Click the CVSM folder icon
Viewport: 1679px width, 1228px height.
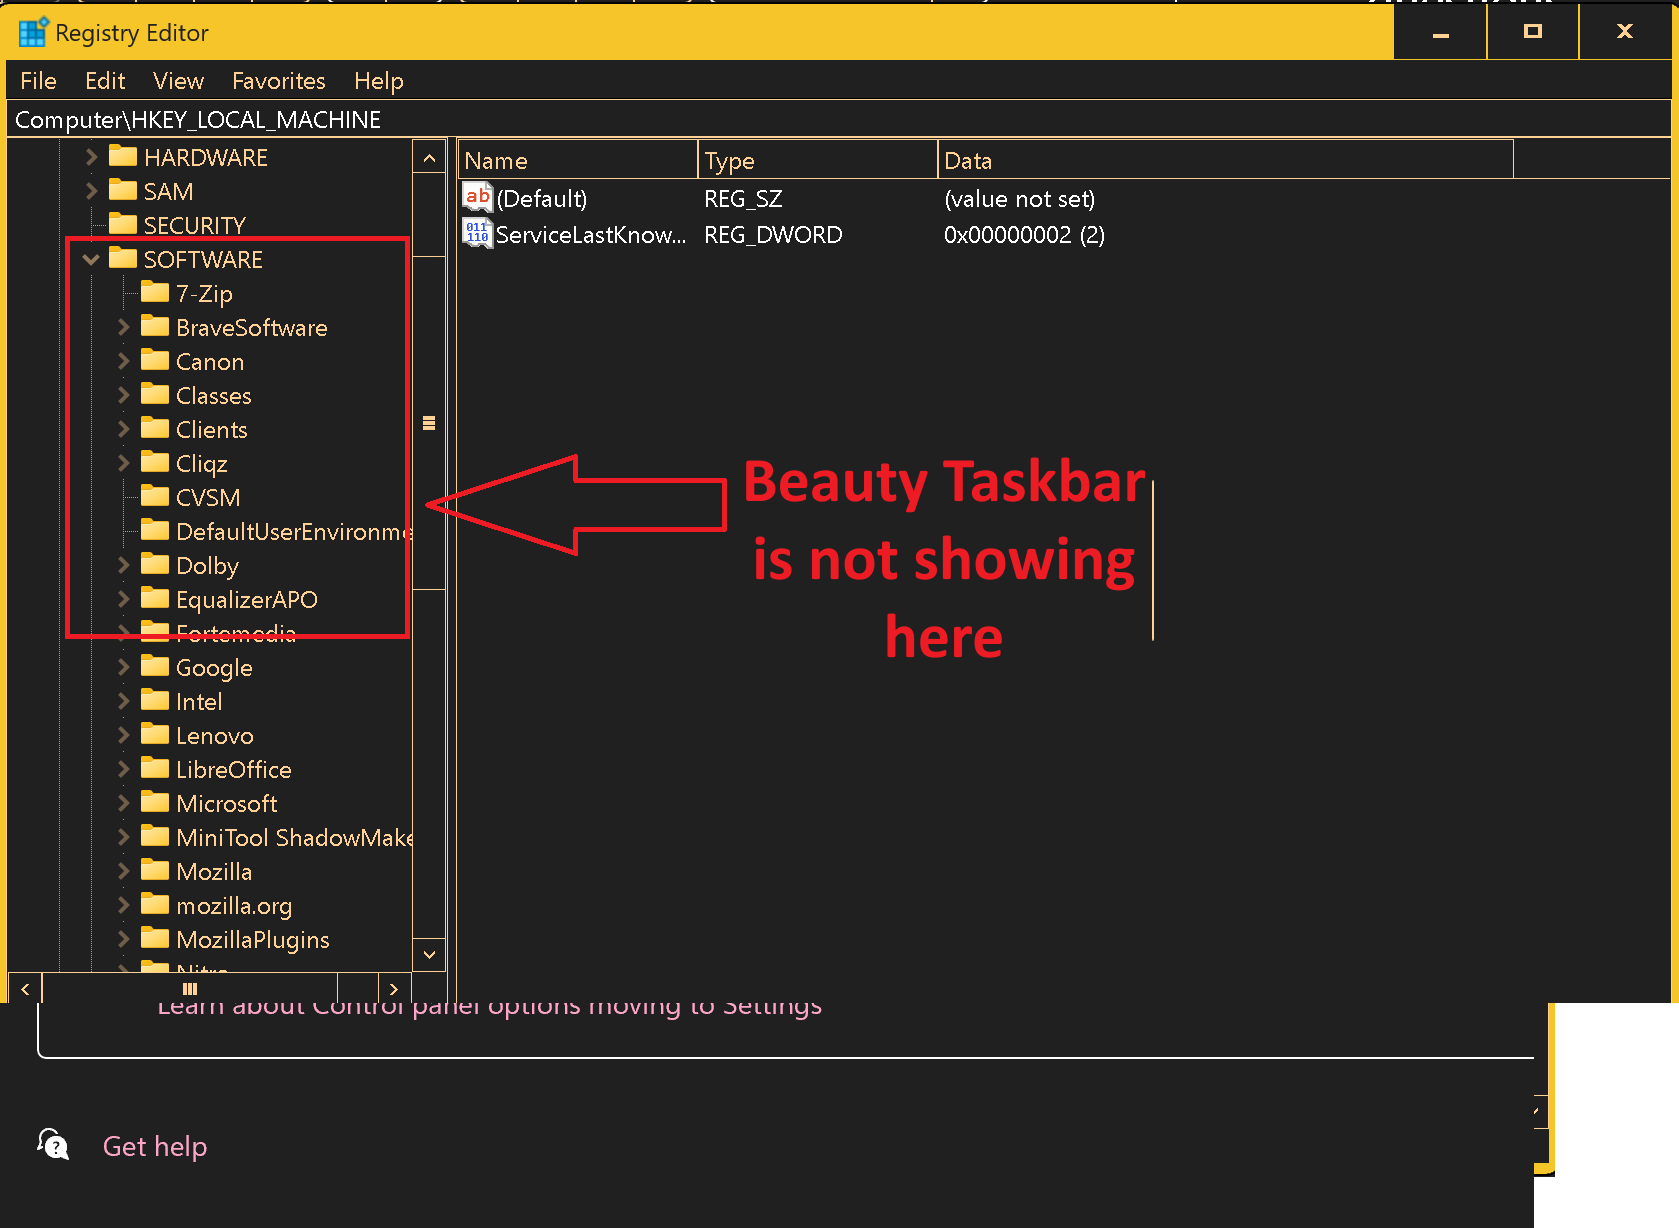click(x=155, y=496)
